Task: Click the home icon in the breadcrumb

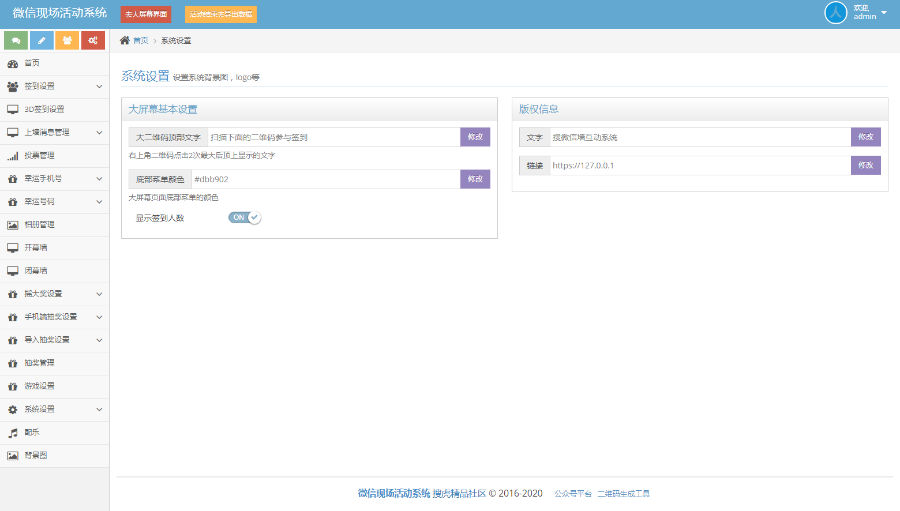Action: point(125,40)
